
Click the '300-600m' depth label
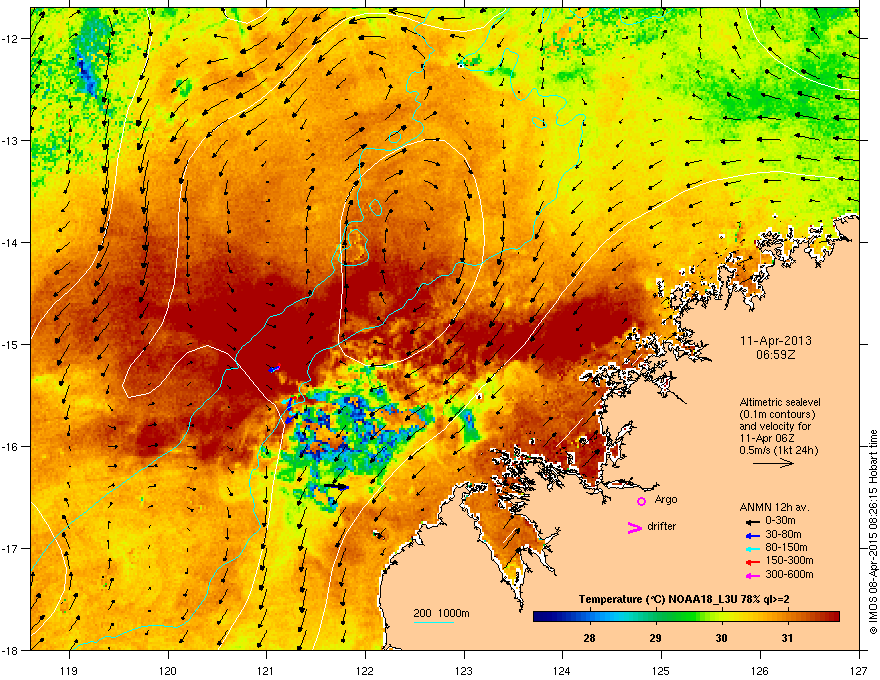coord(789,574)
